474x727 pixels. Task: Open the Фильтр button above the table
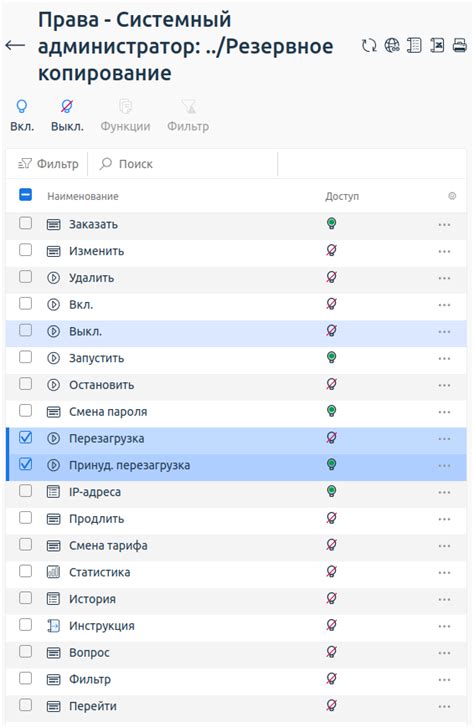48,164
